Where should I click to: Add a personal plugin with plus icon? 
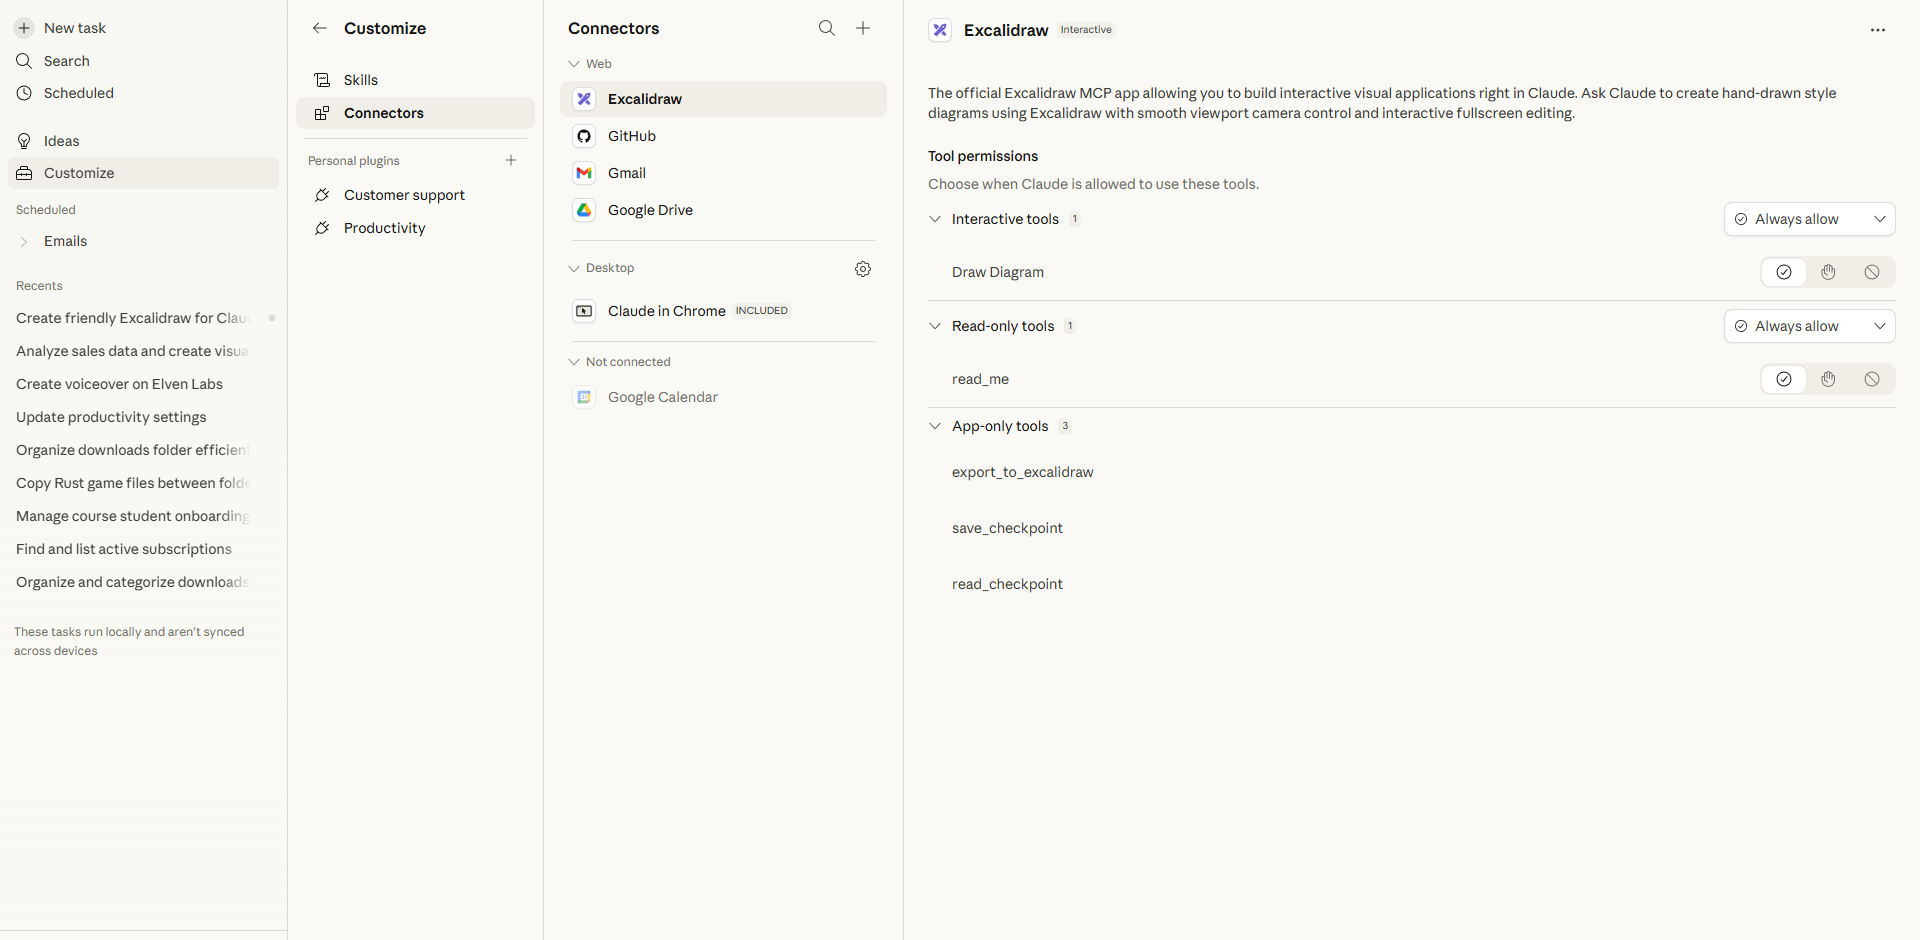(511, 160)
